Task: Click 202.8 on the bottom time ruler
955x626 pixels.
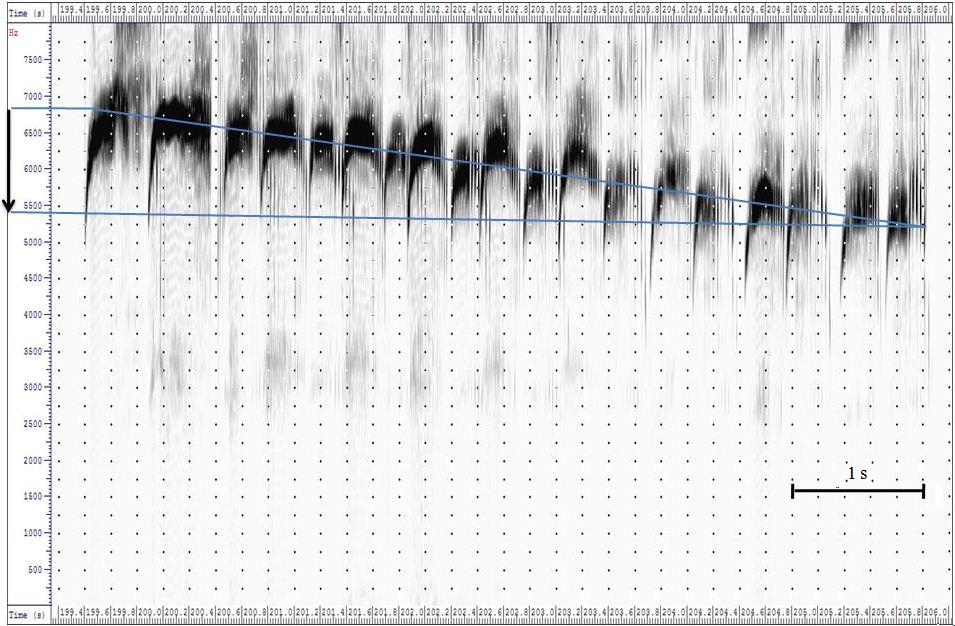Action: (516, 614)
